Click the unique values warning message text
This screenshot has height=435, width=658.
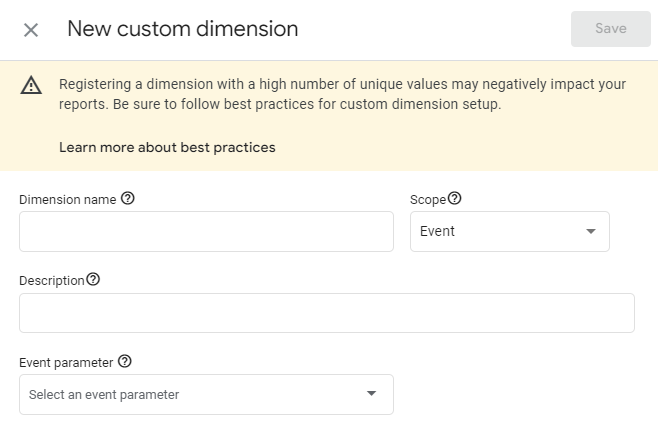point(342,94)
